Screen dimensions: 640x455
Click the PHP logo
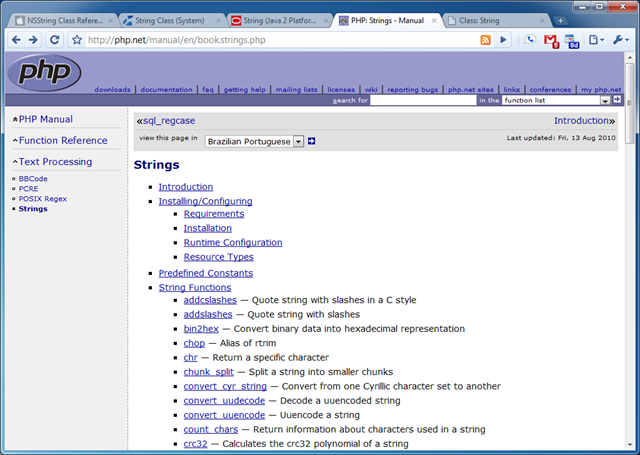(44, 73)
